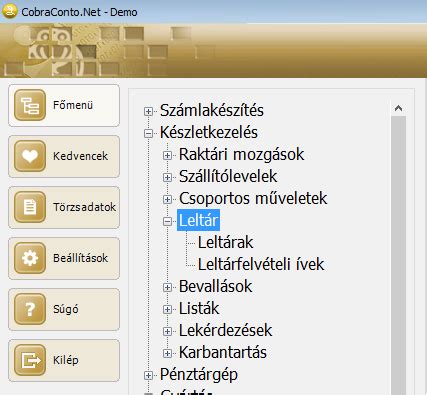Expand the Számlakészítés node
427x395 pixels.
pyautogui.click(x=148, y=111)
